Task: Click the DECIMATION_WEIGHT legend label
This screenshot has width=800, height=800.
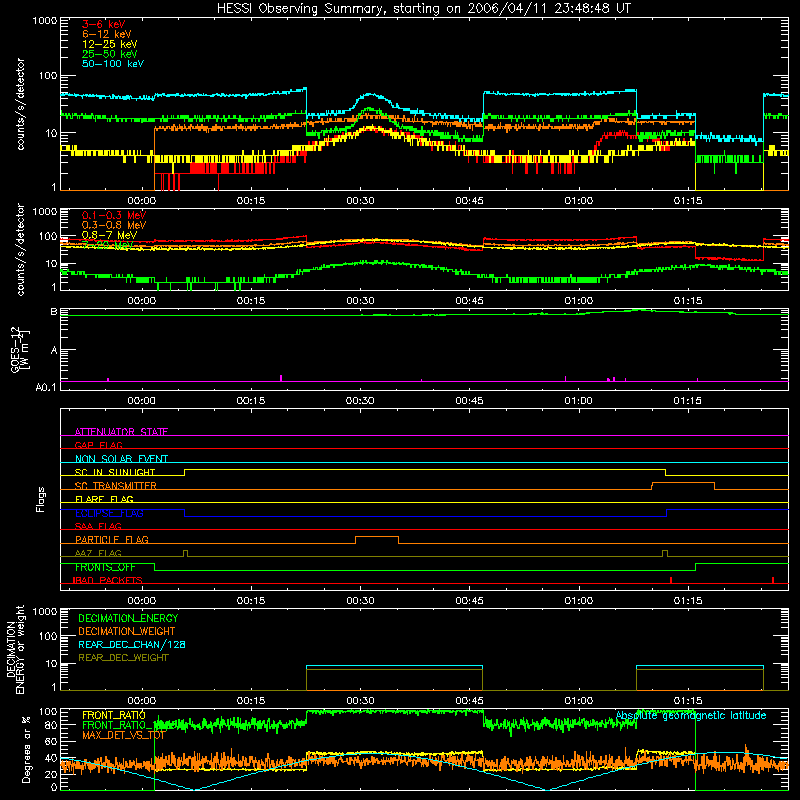Action: coord(127,631)
